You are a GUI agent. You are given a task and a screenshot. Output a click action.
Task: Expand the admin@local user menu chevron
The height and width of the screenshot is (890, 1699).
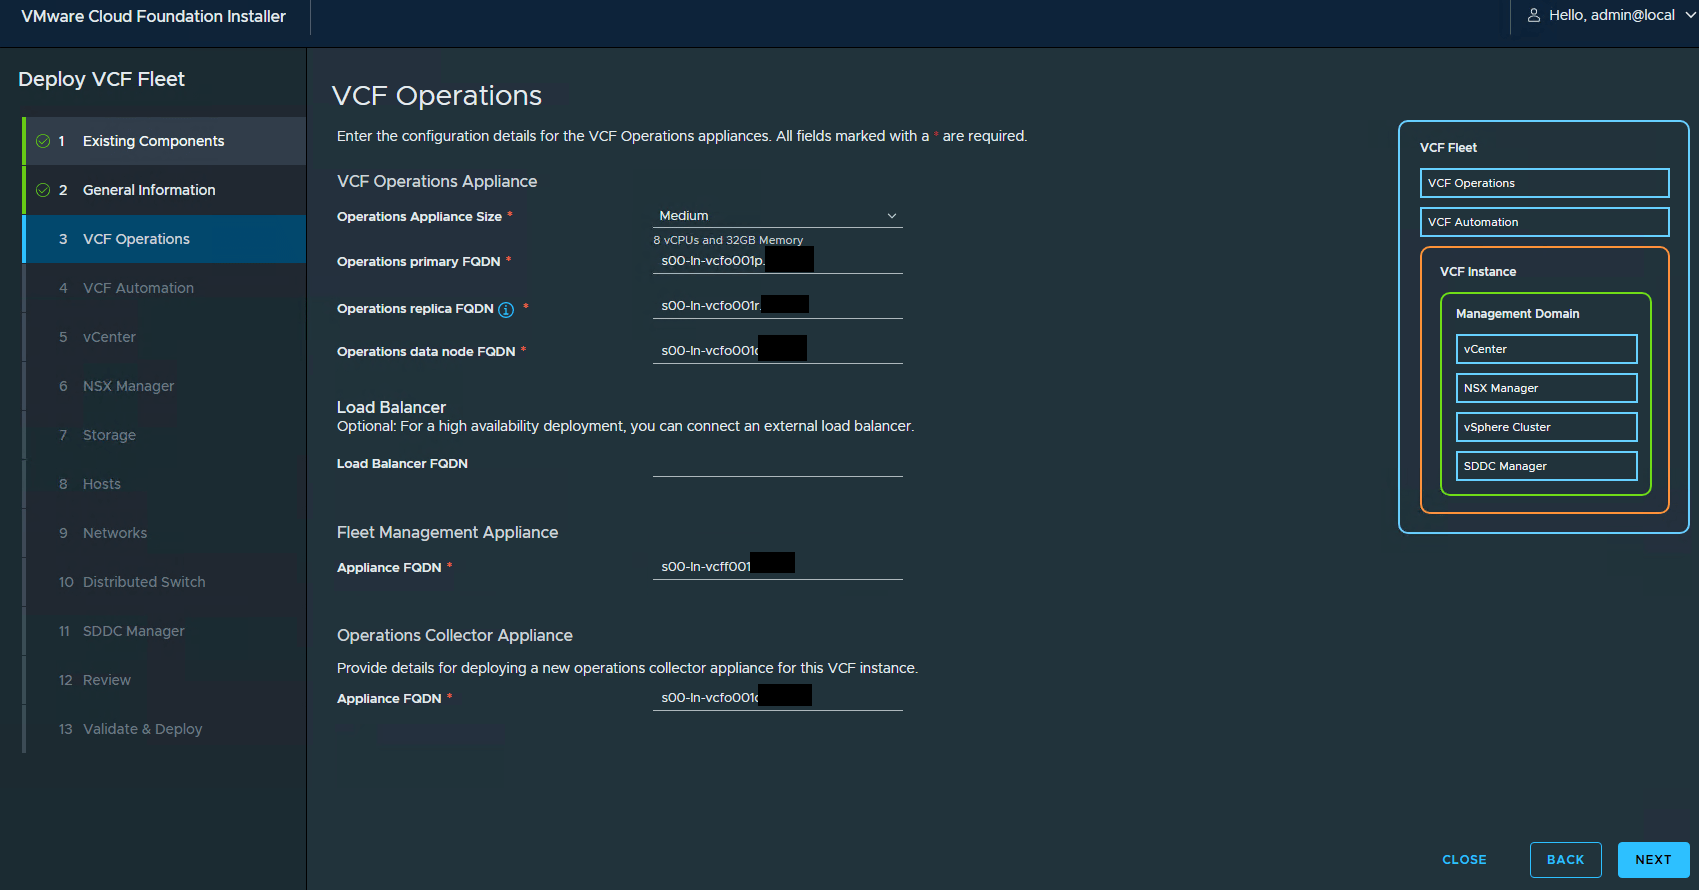pos(1690,15)
